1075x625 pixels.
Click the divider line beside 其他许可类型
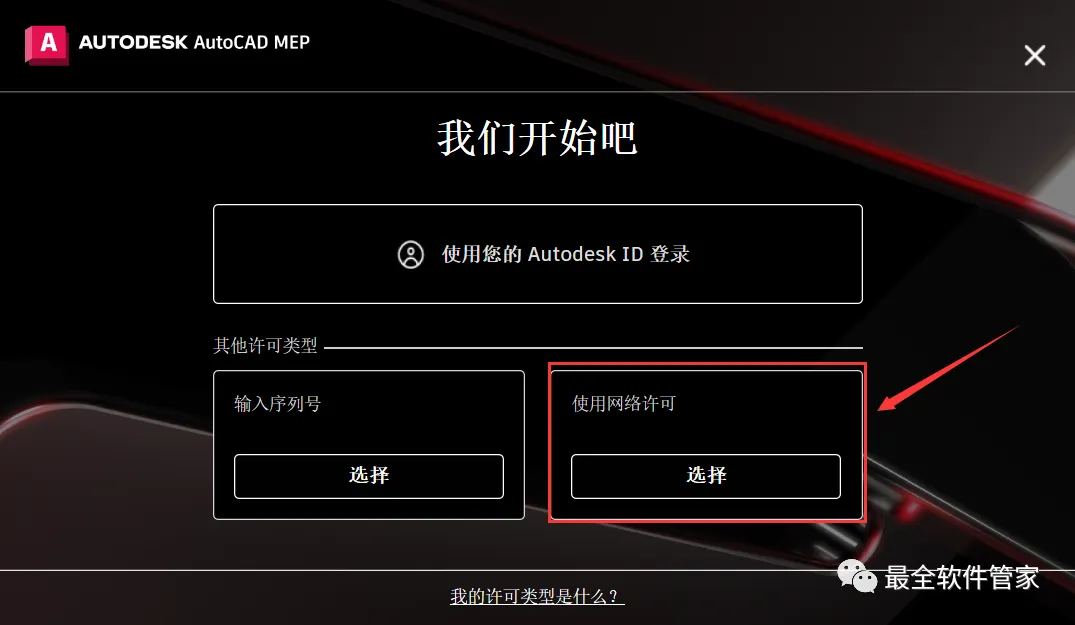tap(593, 347)
